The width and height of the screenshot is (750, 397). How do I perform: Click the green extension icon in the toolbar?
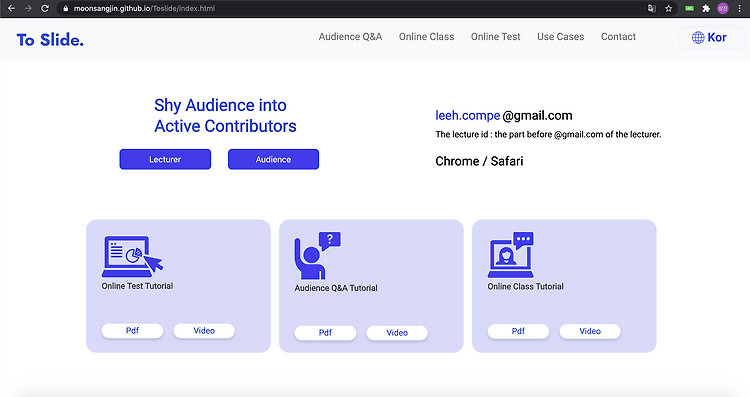coord(689,8)
